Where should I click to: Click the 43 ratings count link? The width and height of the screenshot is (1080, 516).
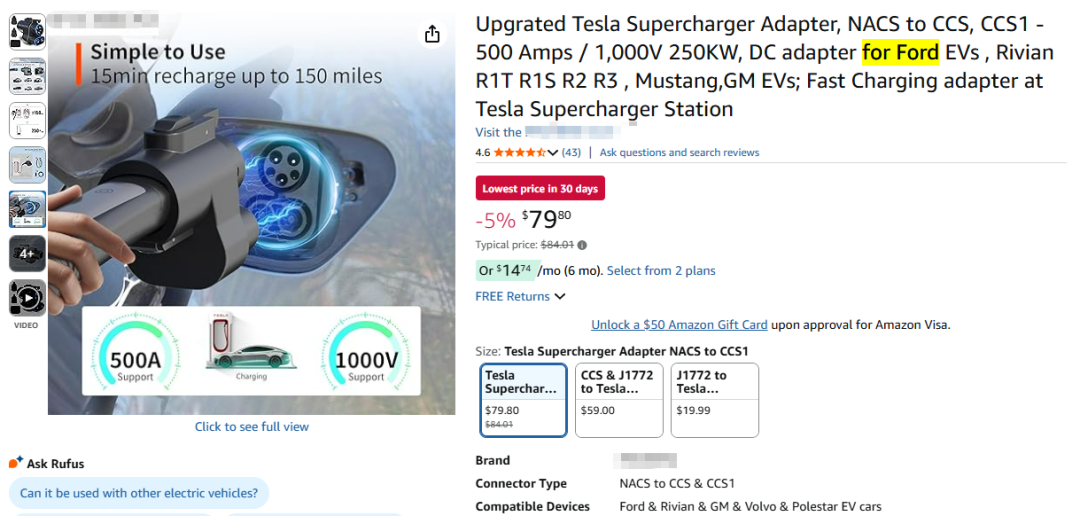tap(571, 153)
